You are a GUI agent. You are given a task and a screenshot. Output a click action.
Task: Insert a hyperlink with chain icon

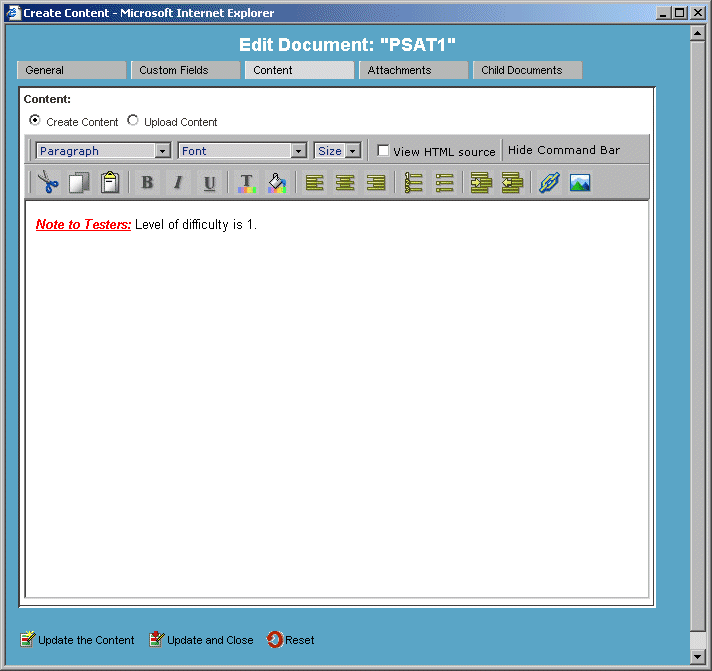tap(549, 183)
